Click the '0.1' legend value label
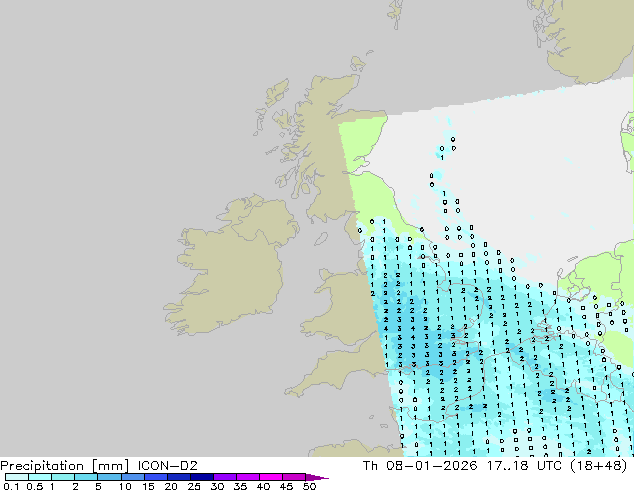This screenshot has height=490, width=634. coord(11,486)
